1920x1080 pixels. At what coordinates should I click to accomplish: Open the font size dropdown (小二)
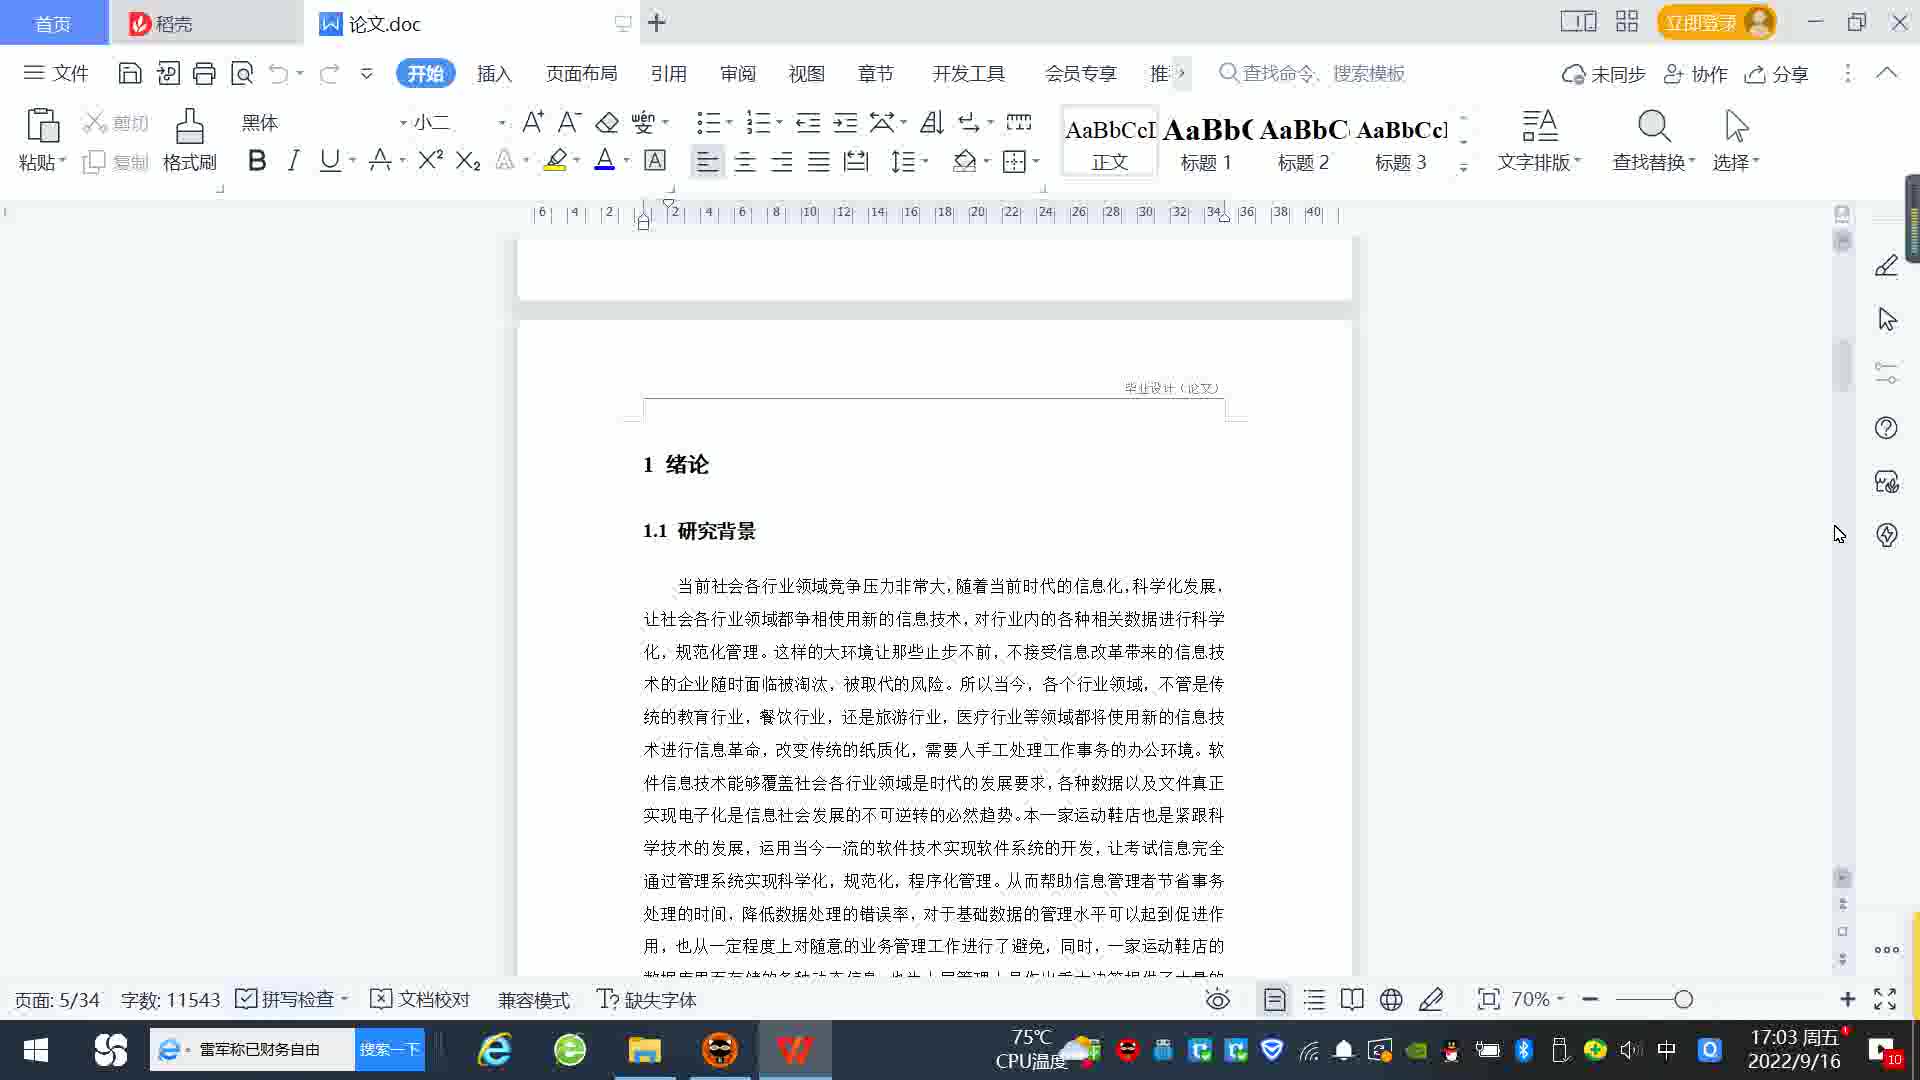501,123
